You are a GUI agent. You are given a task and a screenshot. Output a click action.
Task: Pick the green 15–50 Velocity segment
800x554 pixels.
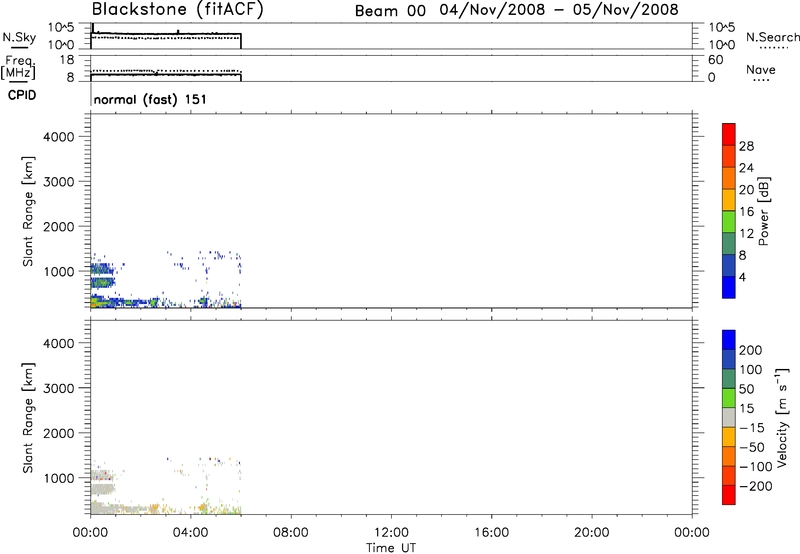[729, 398]
